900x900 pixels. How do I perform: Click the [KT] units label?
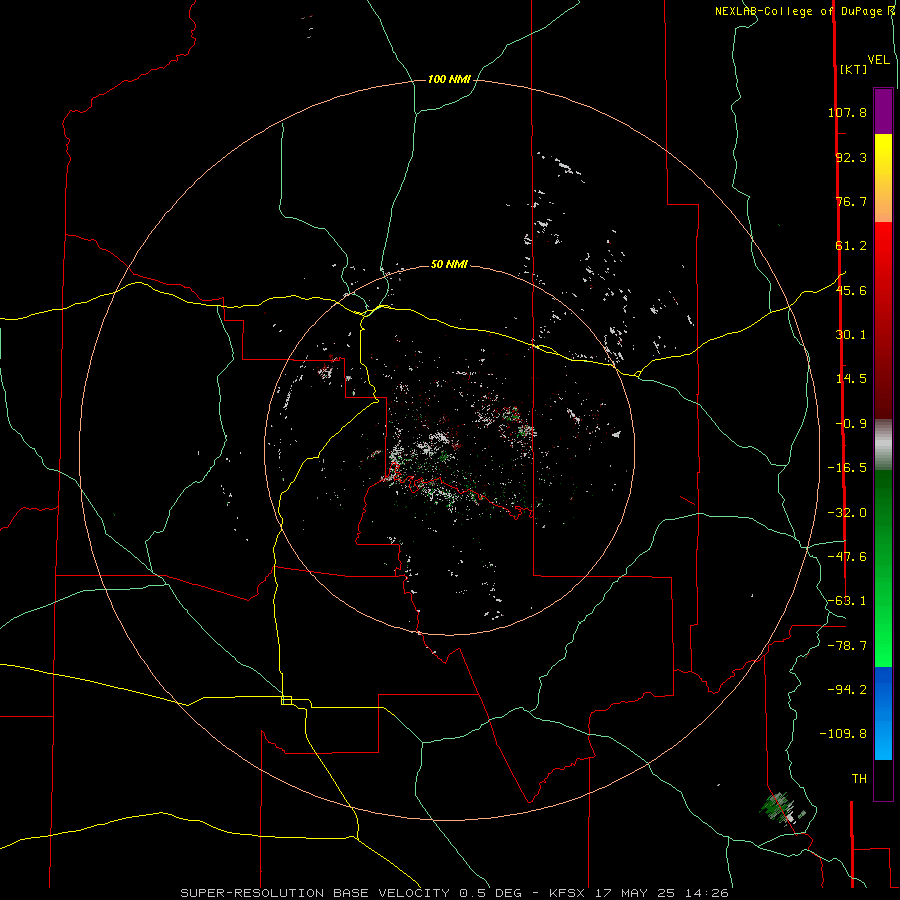(x=853, y=69)
